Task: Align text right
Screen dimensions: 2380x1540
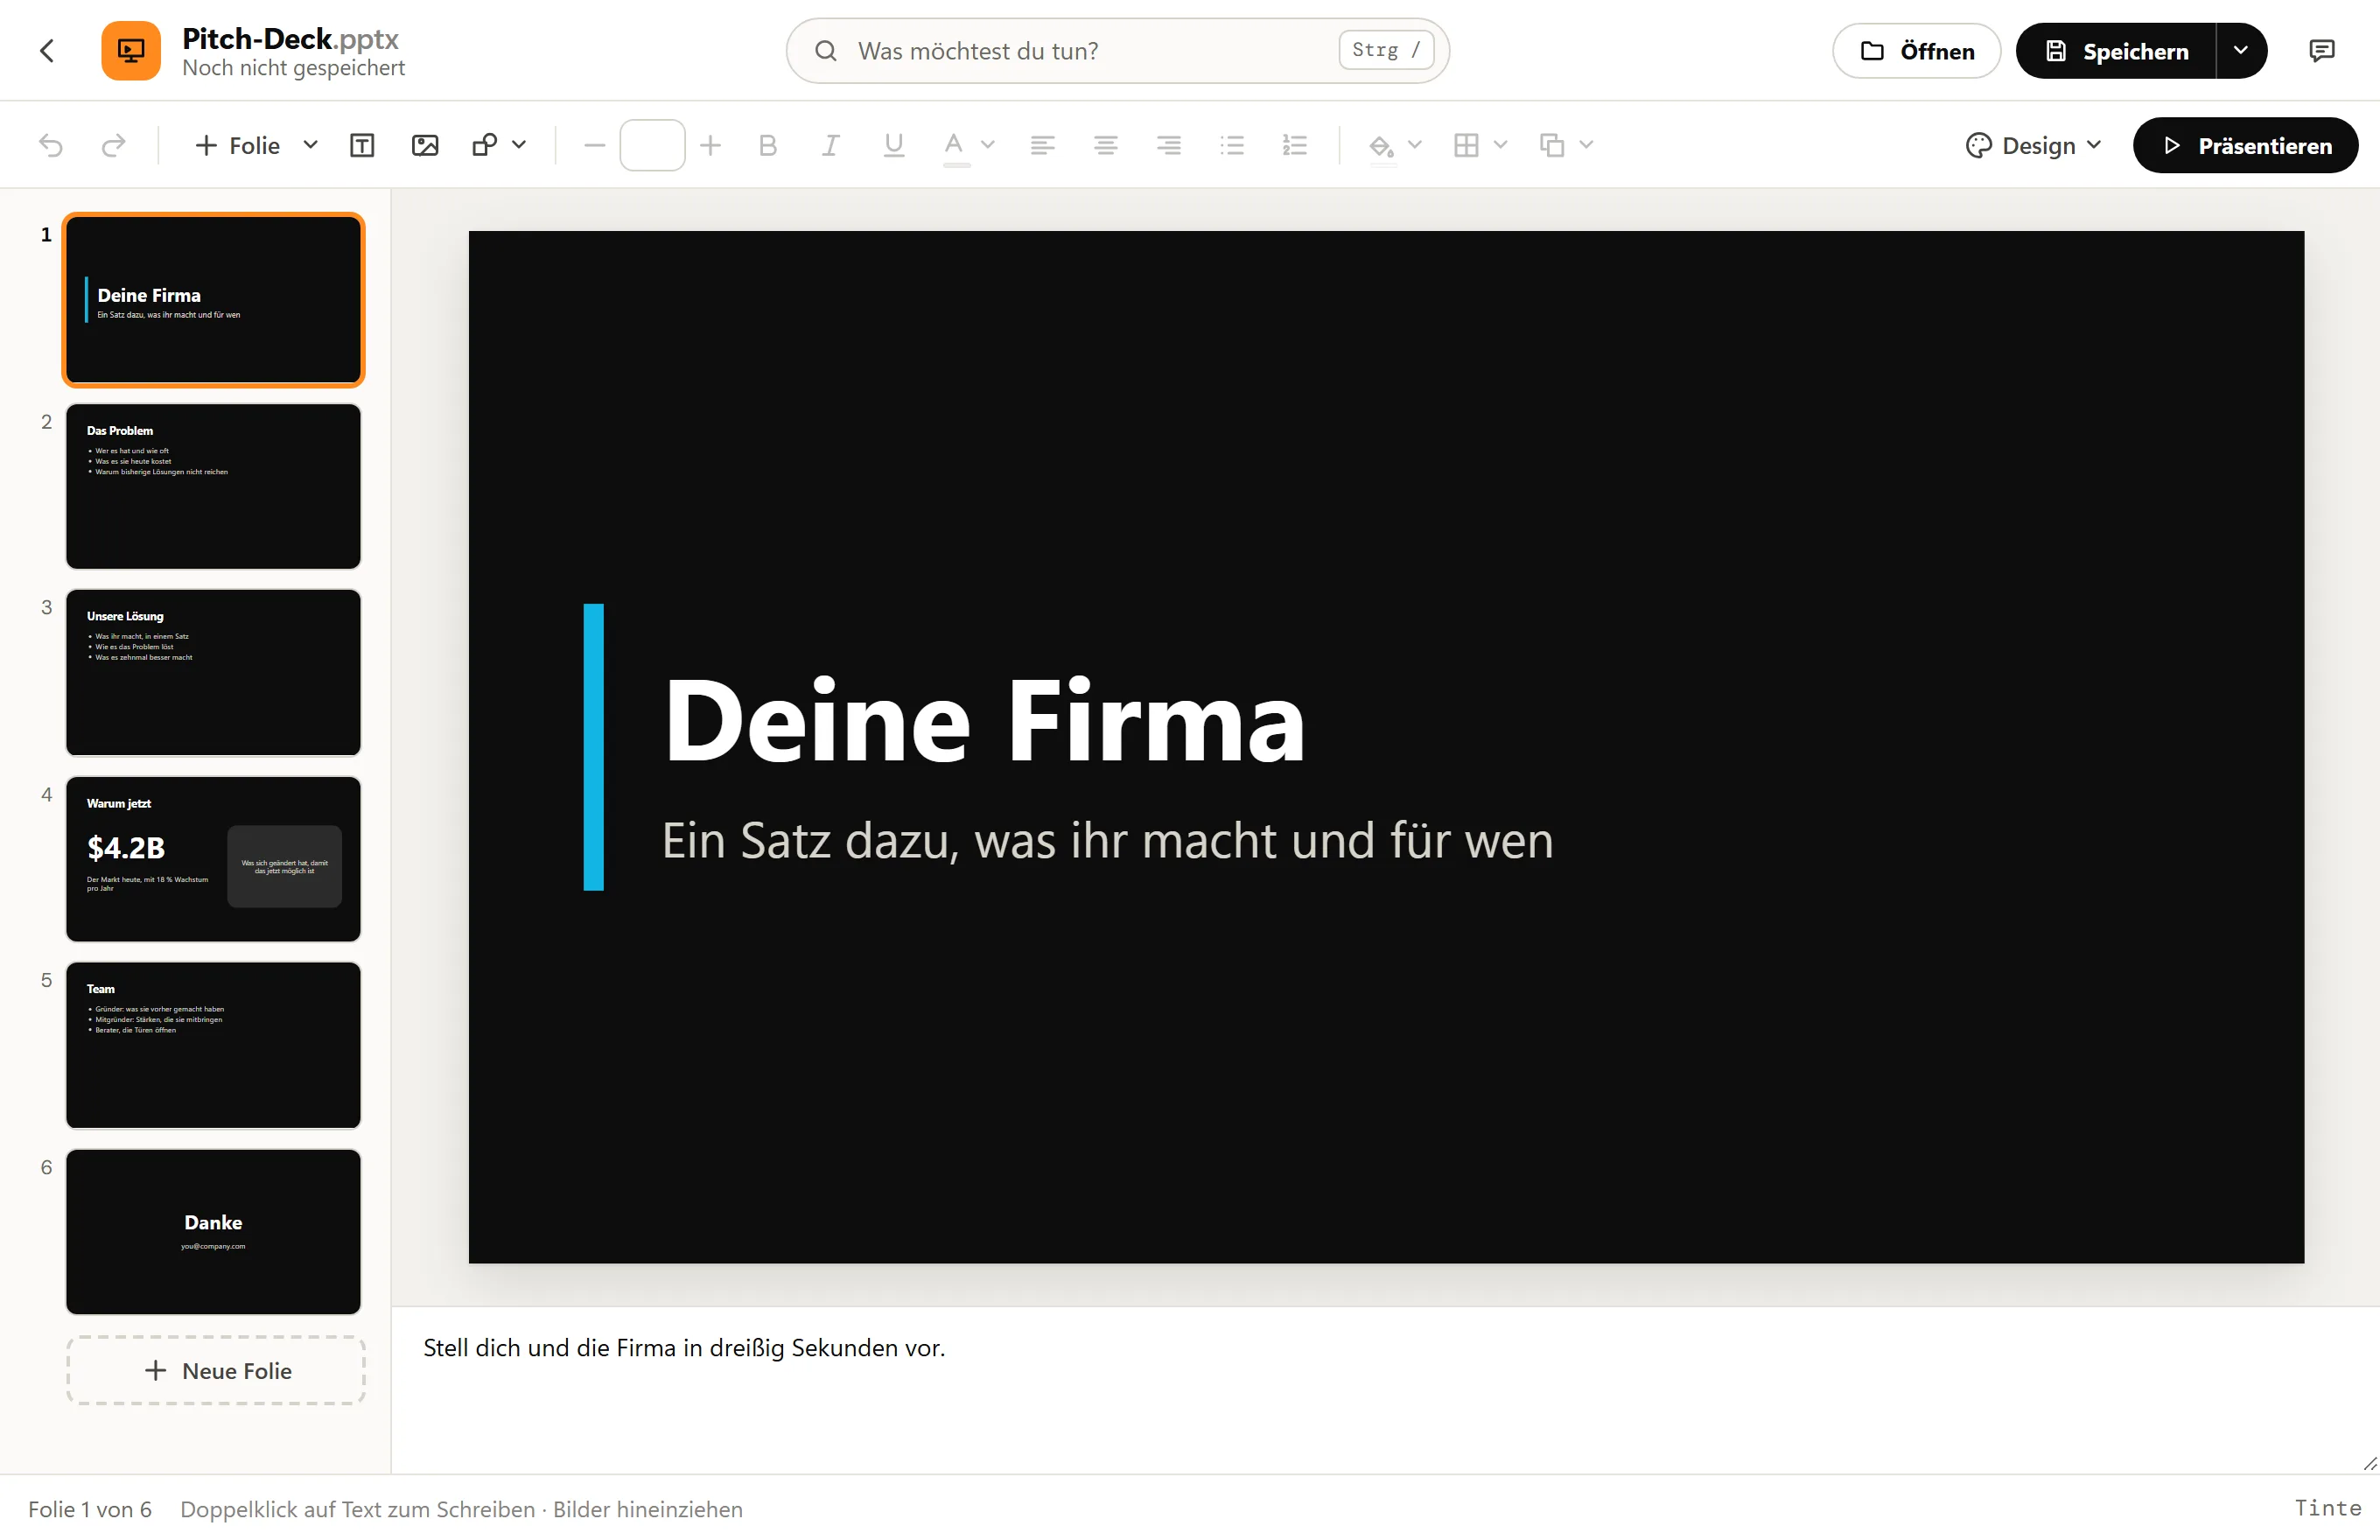Action: pyautogui.click(x=1169, y=146)
